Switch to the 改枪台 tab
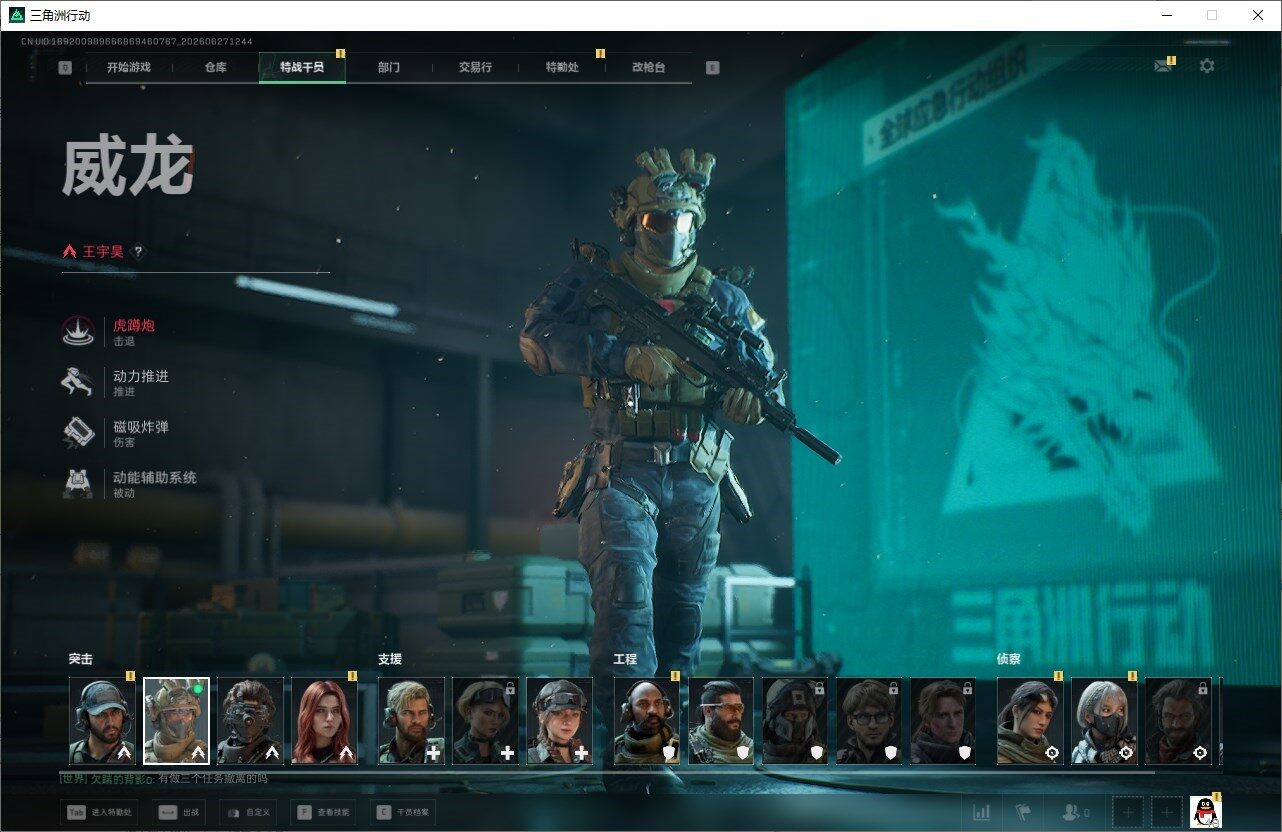The height and width of the screenshot is (832, 1282). tap(648, 68)
